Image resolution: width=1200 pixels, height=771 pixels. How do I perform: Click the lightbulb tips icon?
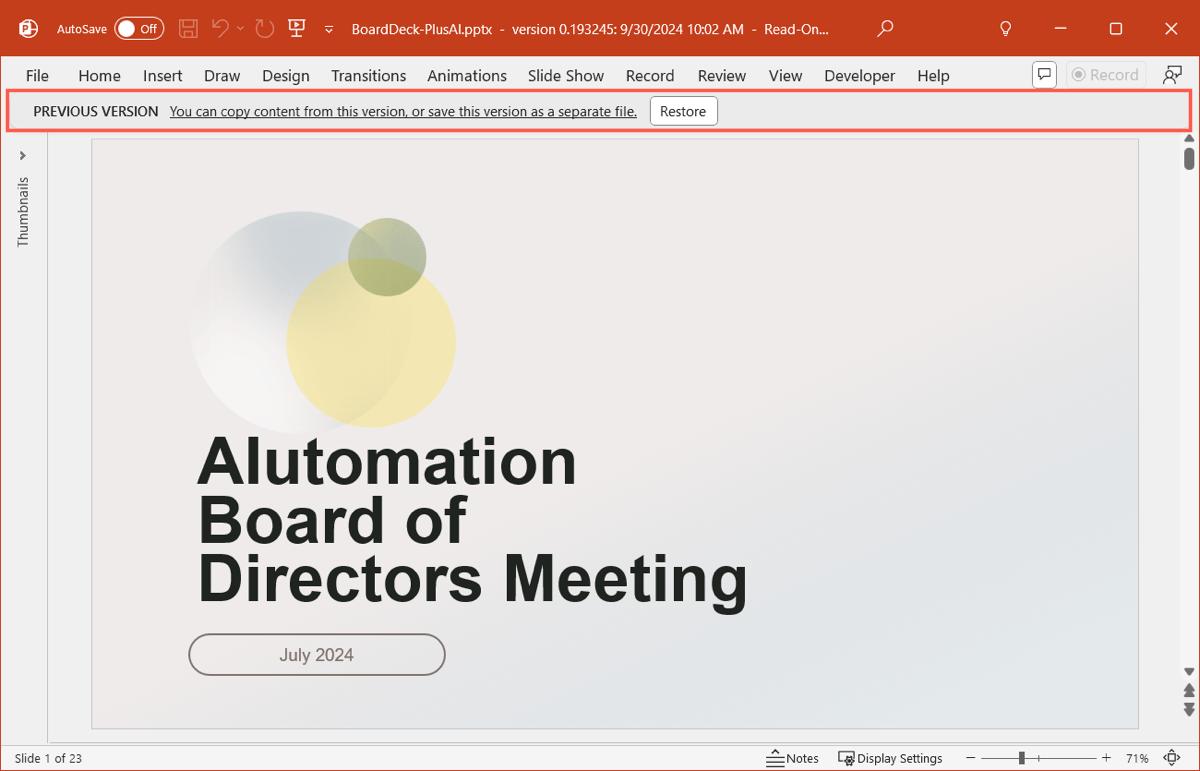(x=1006, y=29)
